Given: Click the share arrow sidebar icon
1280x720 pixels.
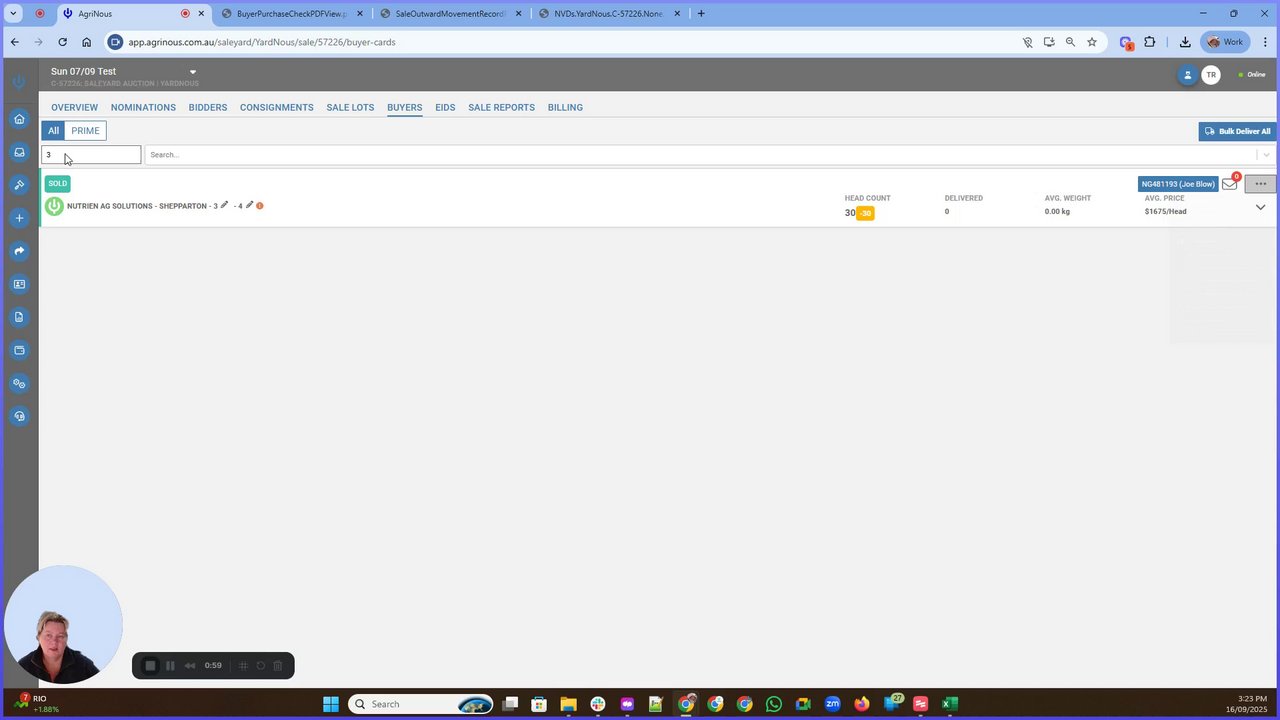Looking at the screenshot, I should pyautogui.click(x=19, y=251).
